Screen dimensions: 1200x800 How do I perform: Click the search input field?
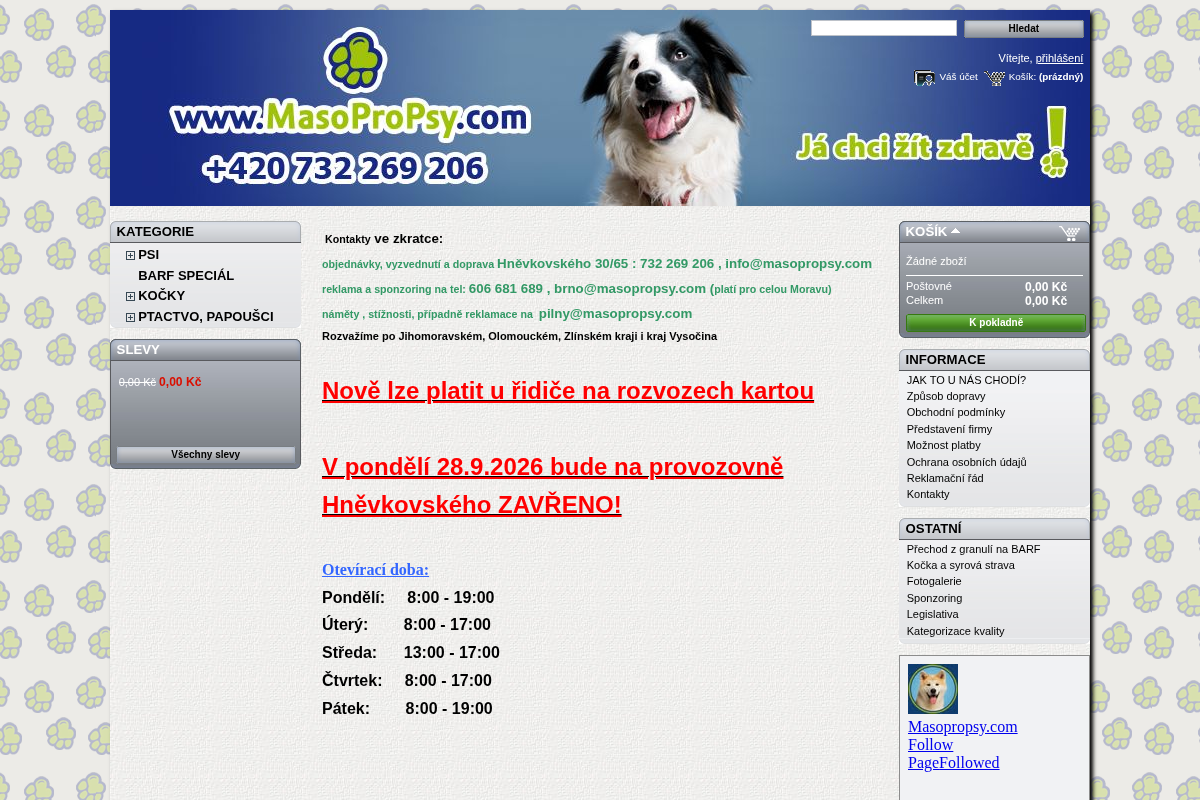[x=884, y=28]
